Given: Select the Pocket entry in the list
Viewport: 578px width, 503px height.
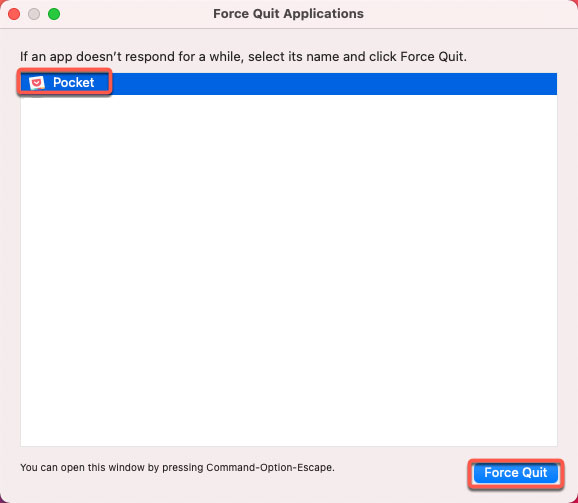Looking at the screenshot, I should [289, 84].
